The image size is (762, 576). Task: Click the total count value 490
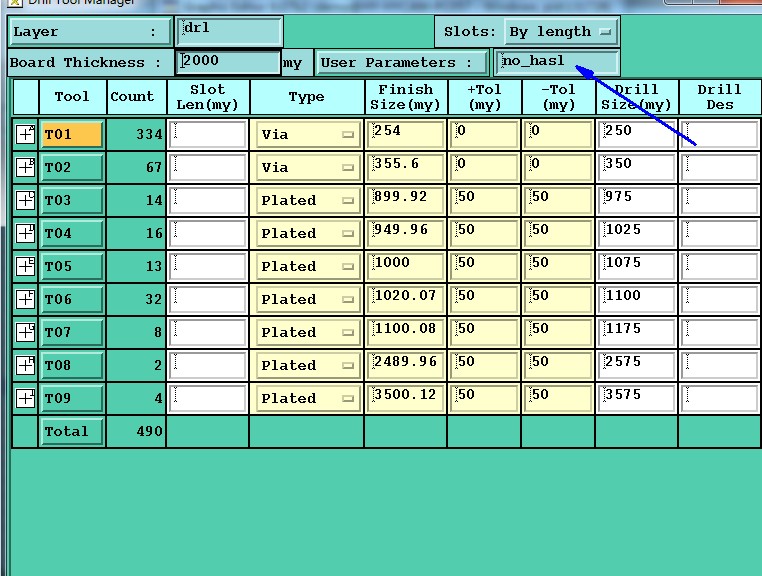pyautogui.click(x=149, y=431)
